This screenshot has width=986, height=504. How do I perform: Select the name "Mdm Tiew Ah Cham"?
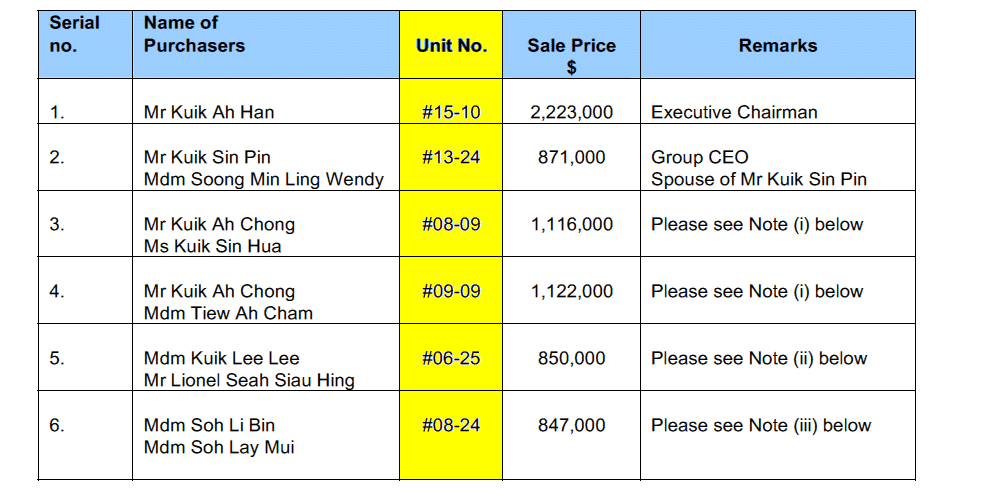(228, 314)
